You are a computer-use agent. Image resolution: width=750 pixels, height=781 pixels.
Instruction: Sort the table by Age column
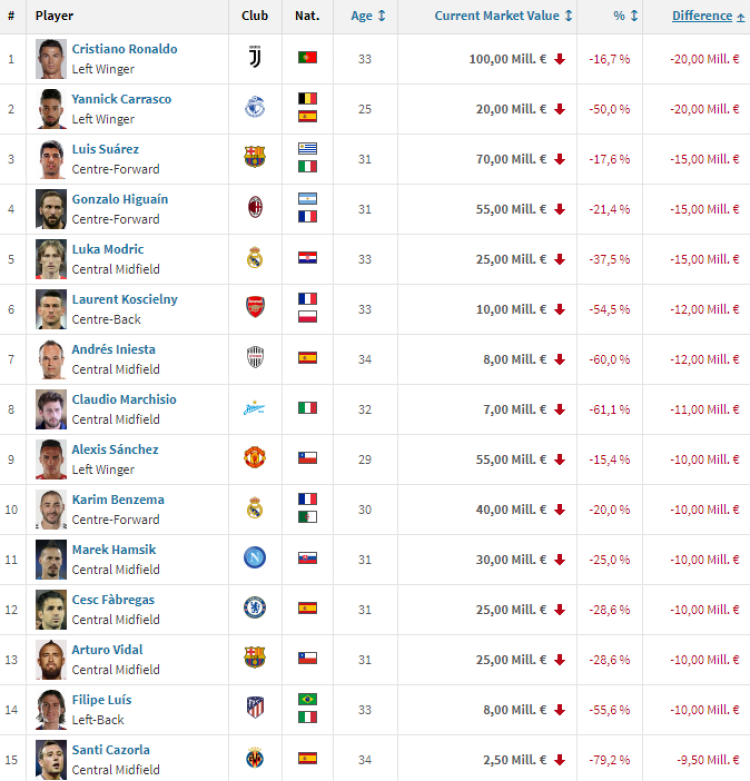coord(368,16)
